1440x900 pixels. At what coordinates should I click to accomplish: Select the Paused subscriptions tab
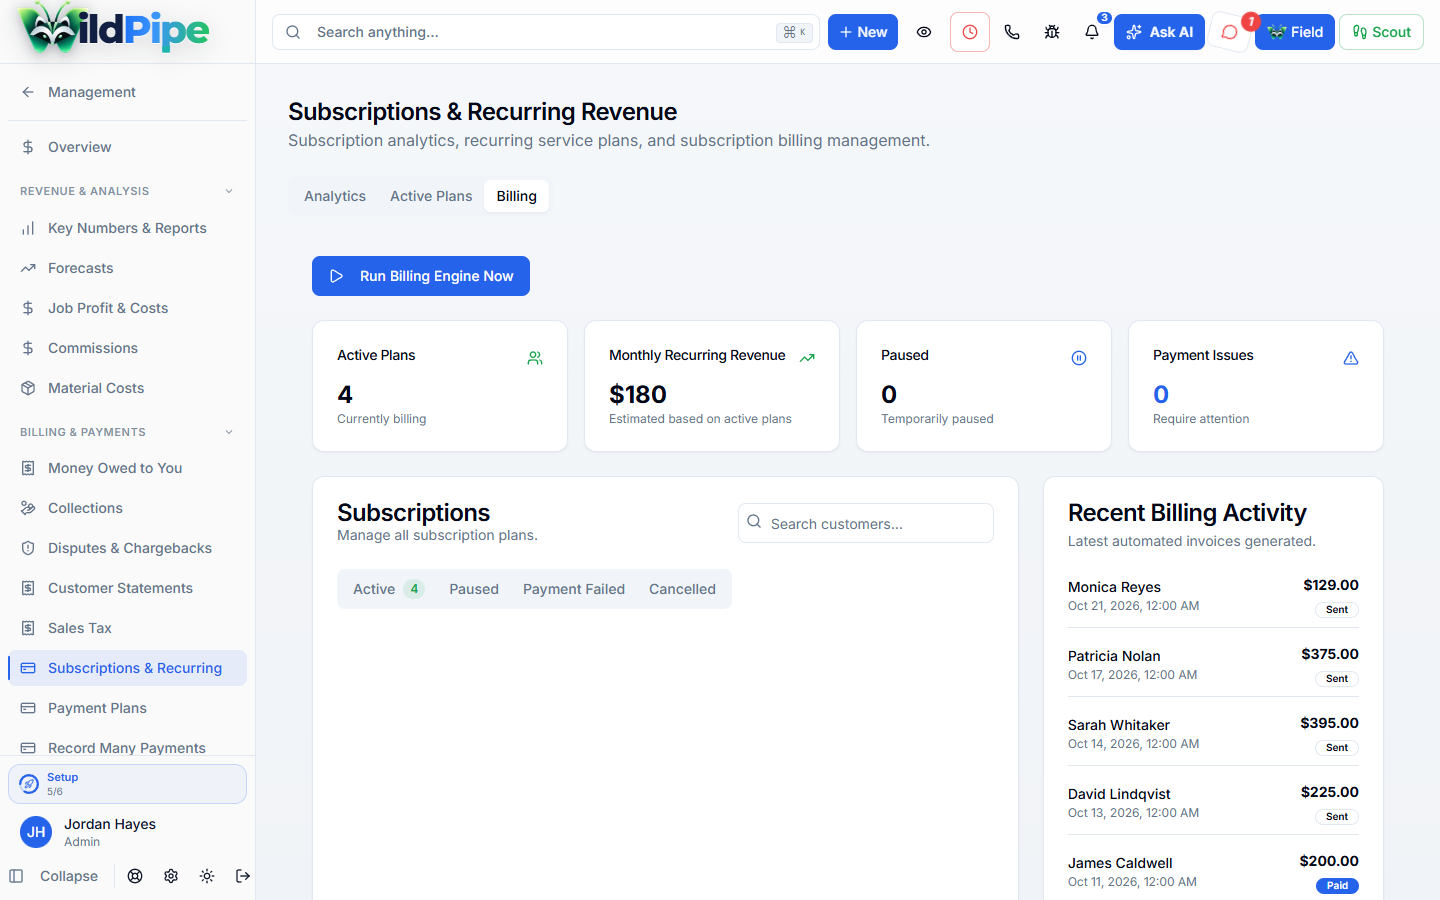tap(474, 589)
